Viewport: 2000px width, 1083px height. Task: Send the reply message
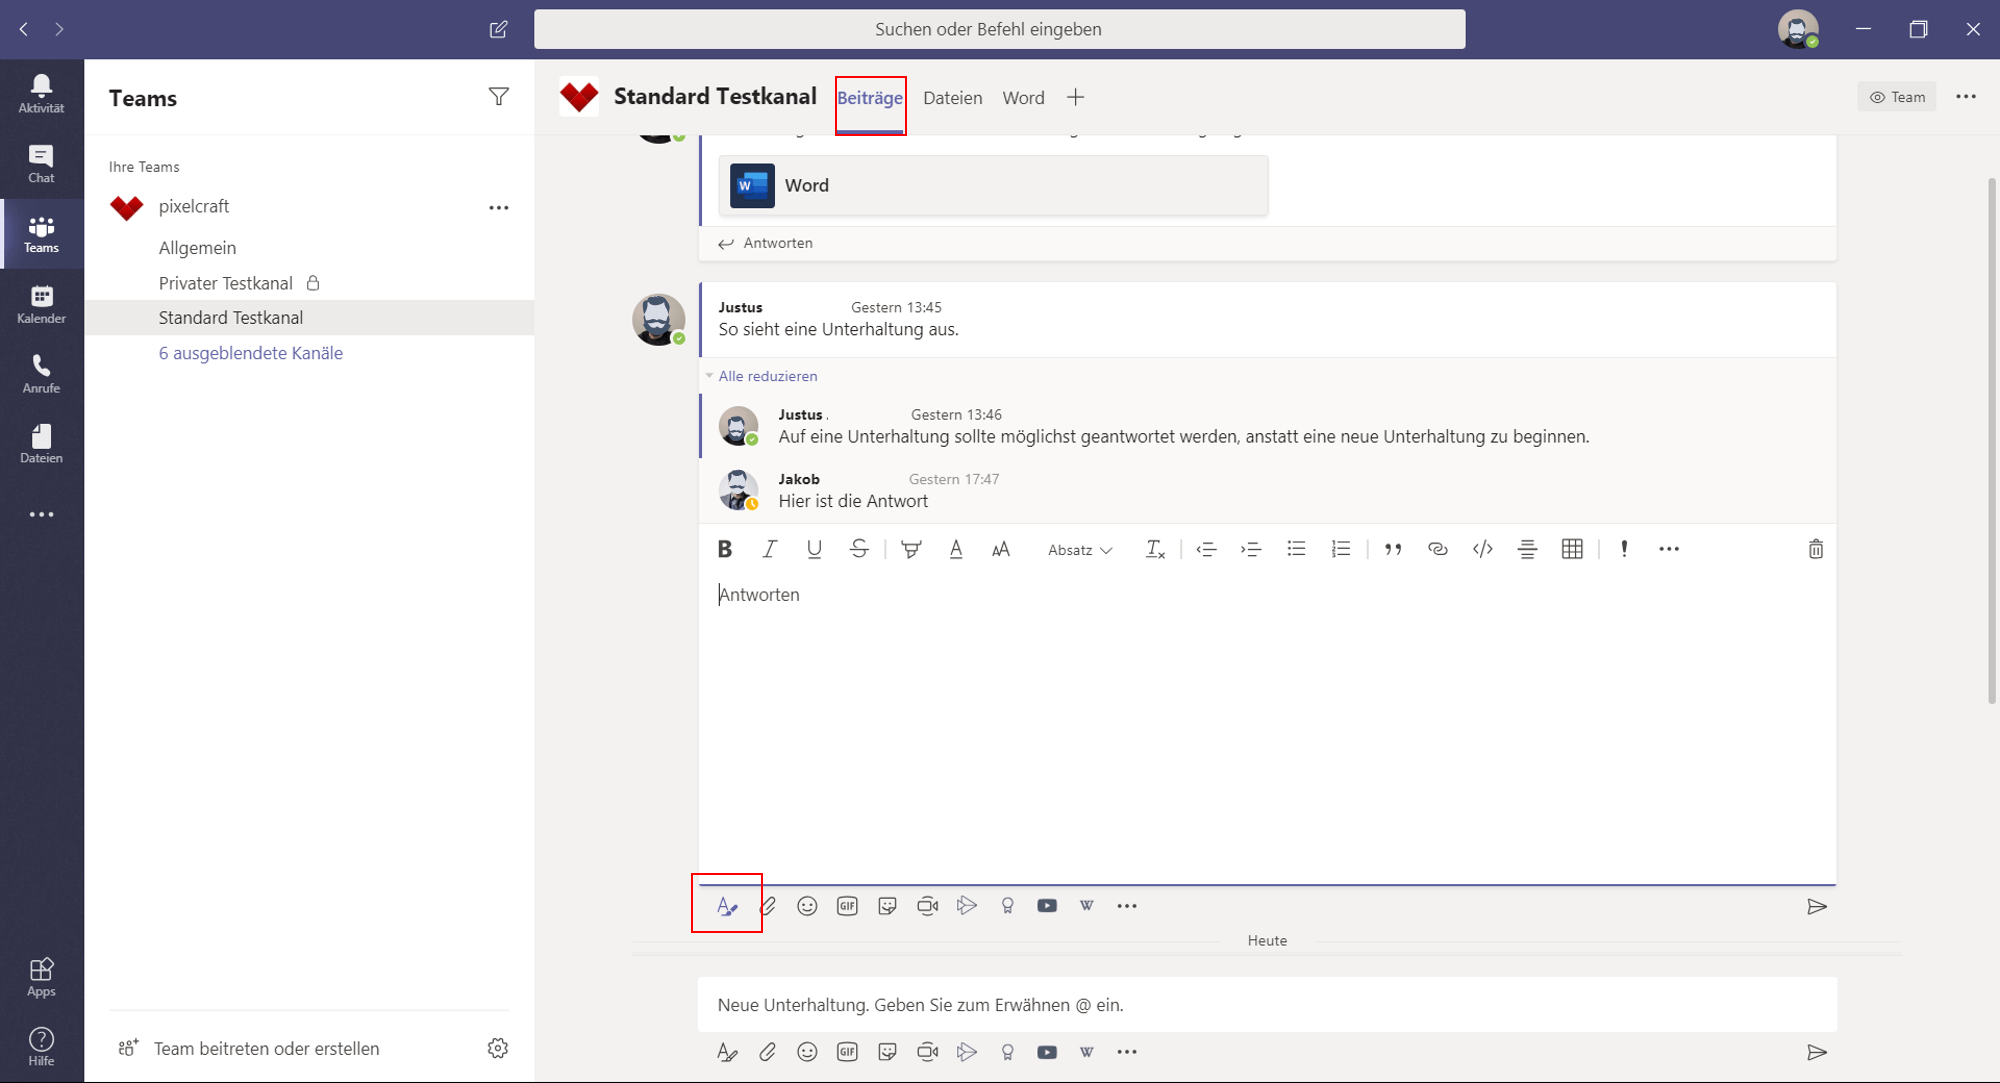[x=1817, y=907]
